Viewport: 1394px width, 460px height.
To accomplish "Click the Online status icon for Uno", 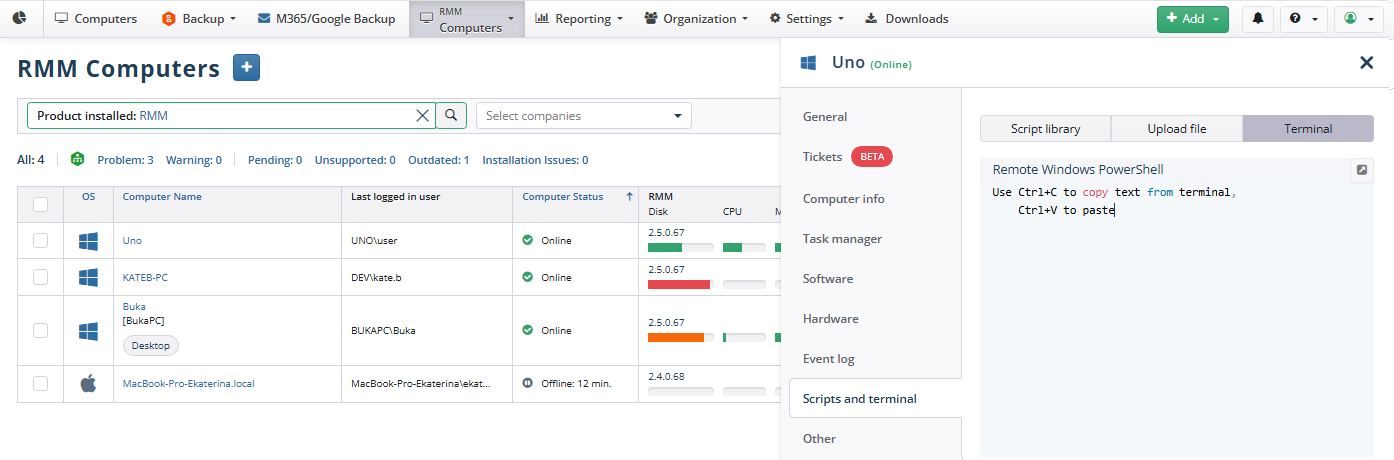I will (x=528, y=240).
